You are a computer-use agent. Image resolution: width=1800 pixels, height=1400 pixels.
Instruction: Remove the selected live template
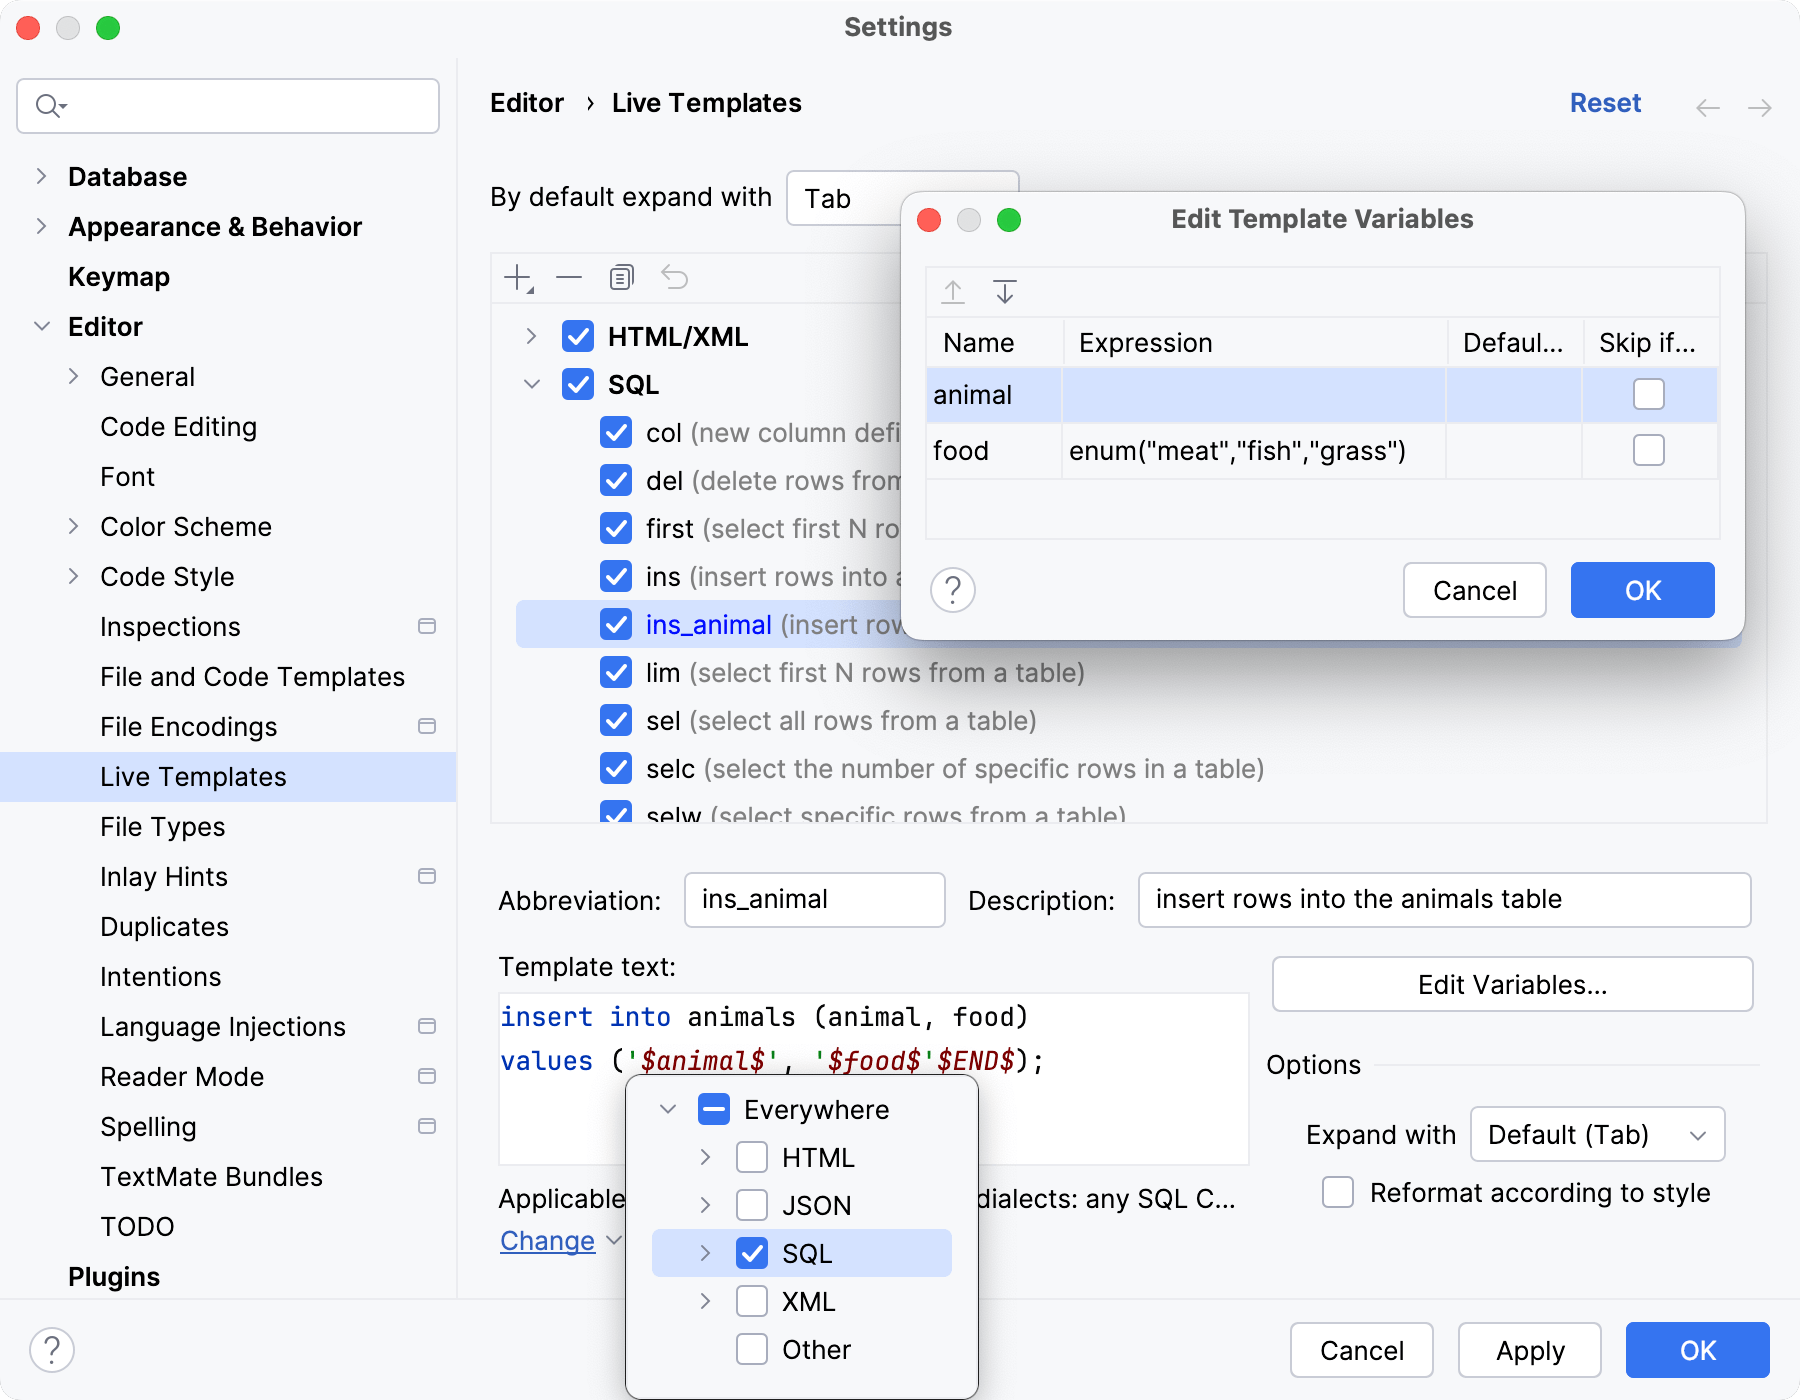(568, 277)
